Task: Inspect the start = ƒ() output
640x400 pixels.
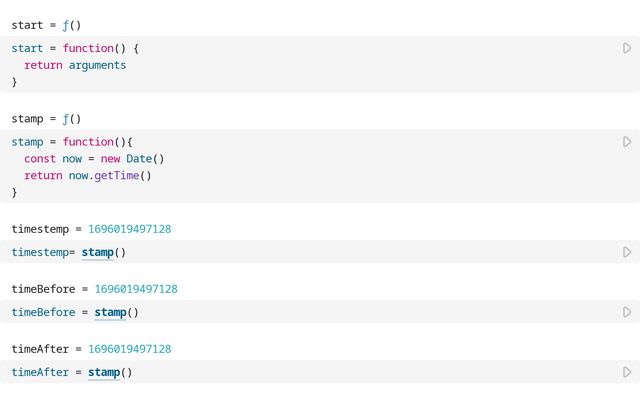Action: (x=46, y=24)
